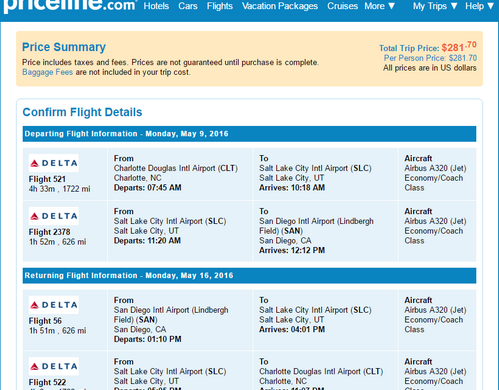499x390 pixels.
Task: Click the Delta logo for Flight 56
Action: click(54, 305)
